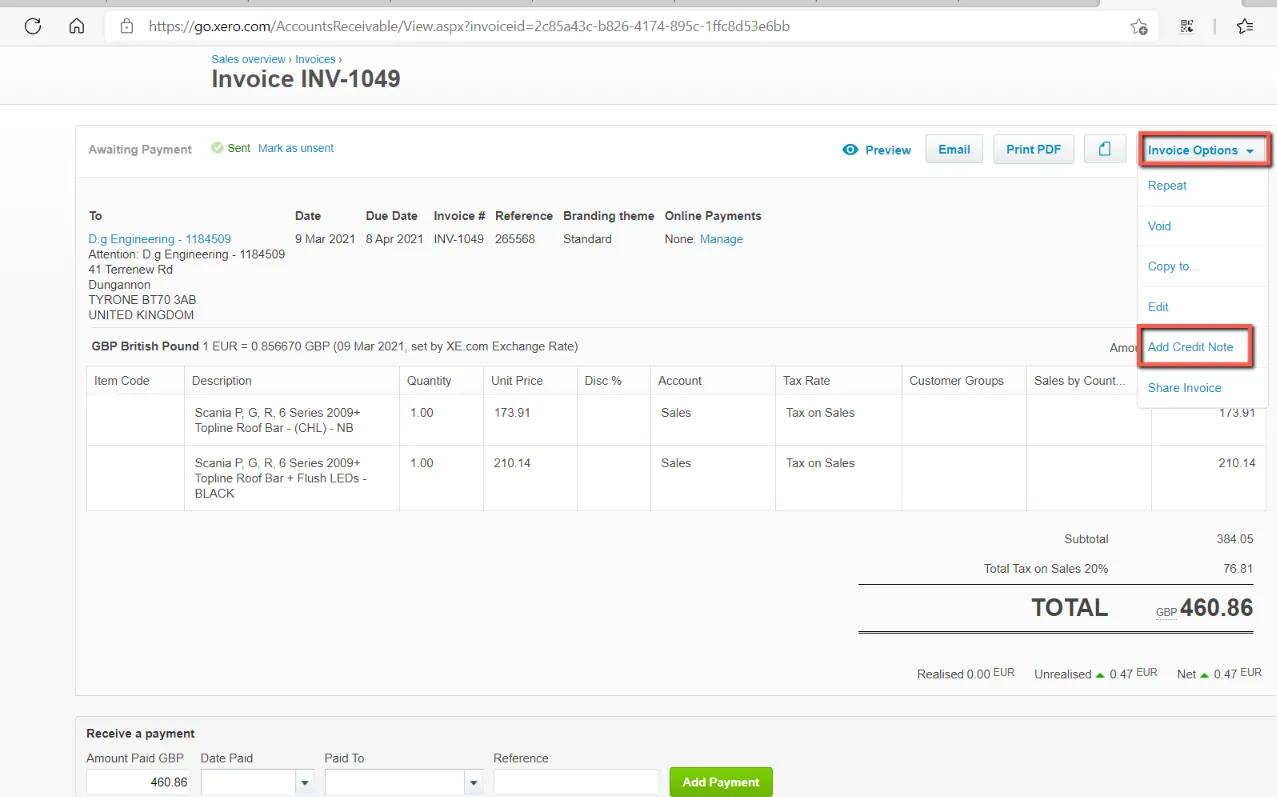Viewport: 1277px width, 797px height.
Task: Click the Topline Roof Bar - (CHL) - NB description
Action: (x=277, y=420)
